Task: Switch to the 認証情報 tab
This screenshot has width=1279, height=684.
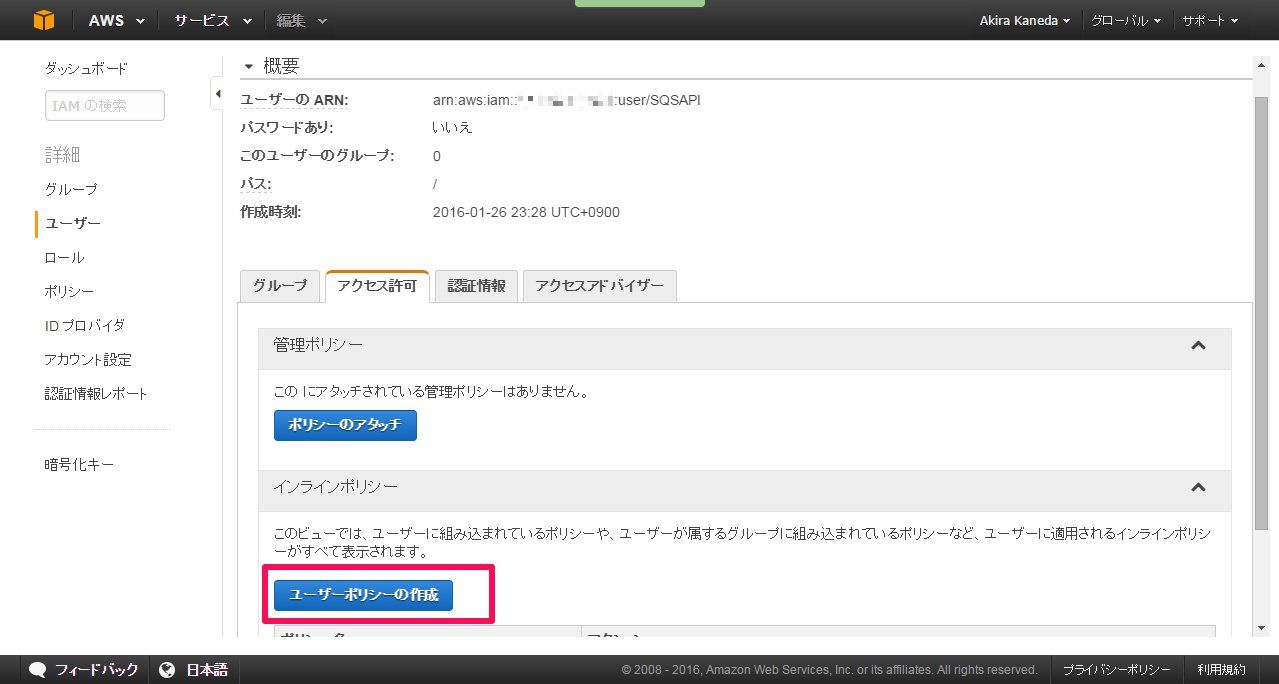Action: tap(476, 286)
